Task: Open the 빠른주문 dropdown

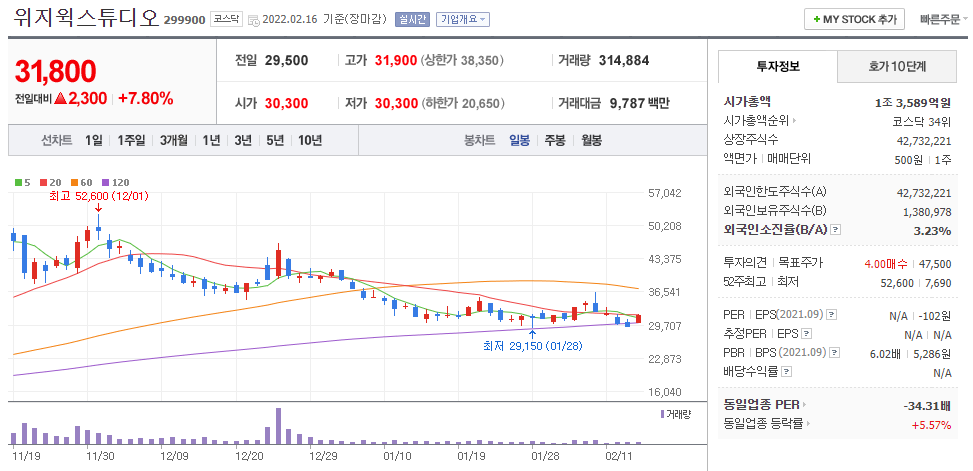Action: tap(943, 19)
